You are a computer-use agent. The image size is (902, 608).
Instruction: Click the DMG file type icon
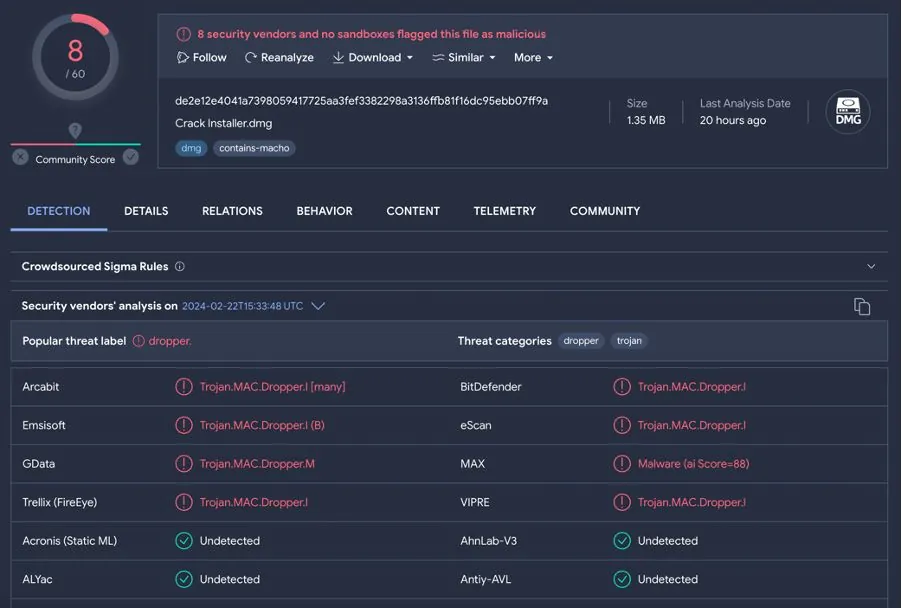click(x=847, y=112)
